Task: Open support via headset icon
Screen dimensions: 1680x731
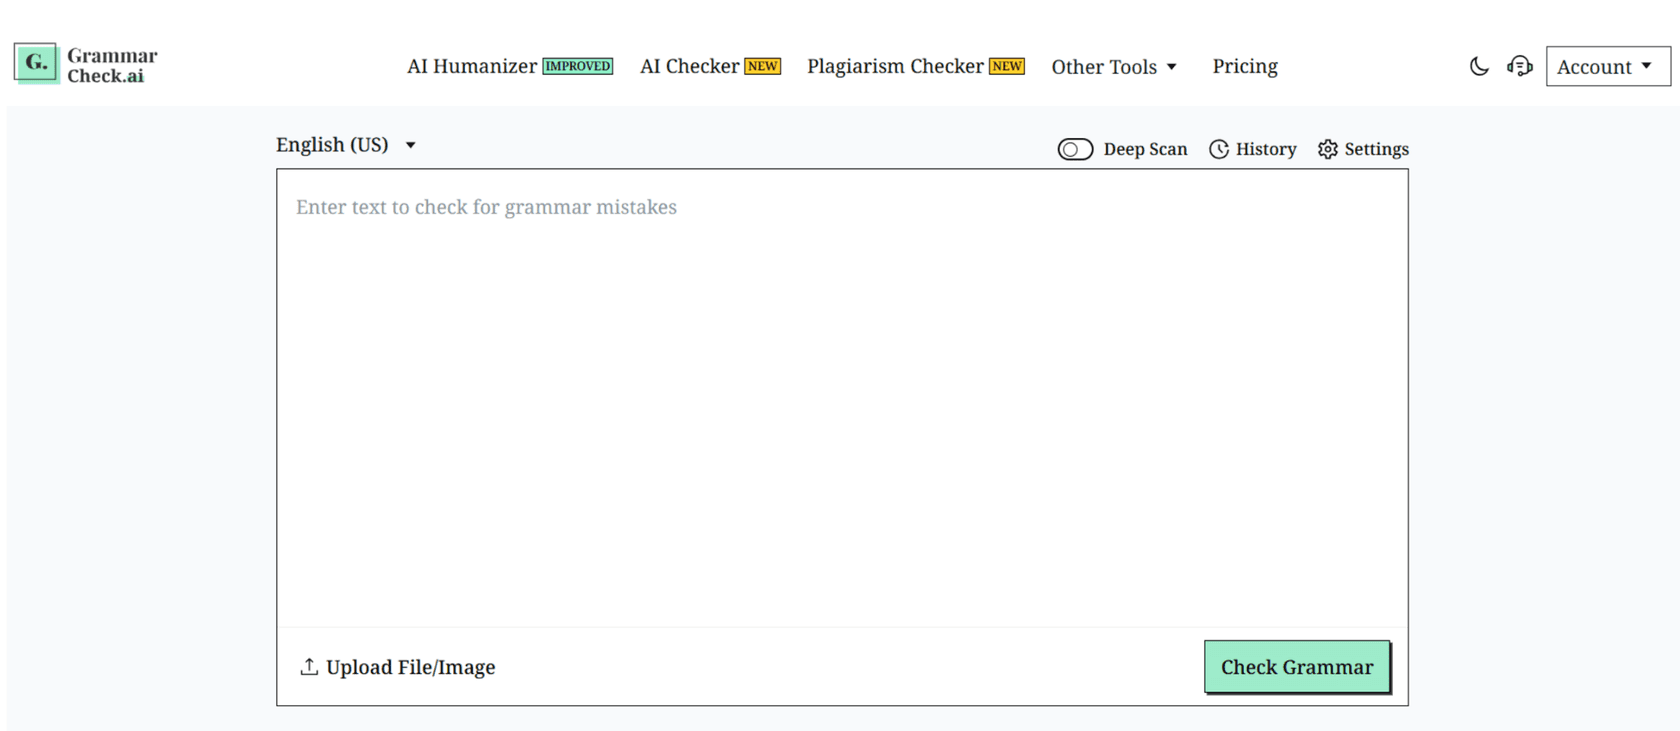Action: [x=1520, y=66]
